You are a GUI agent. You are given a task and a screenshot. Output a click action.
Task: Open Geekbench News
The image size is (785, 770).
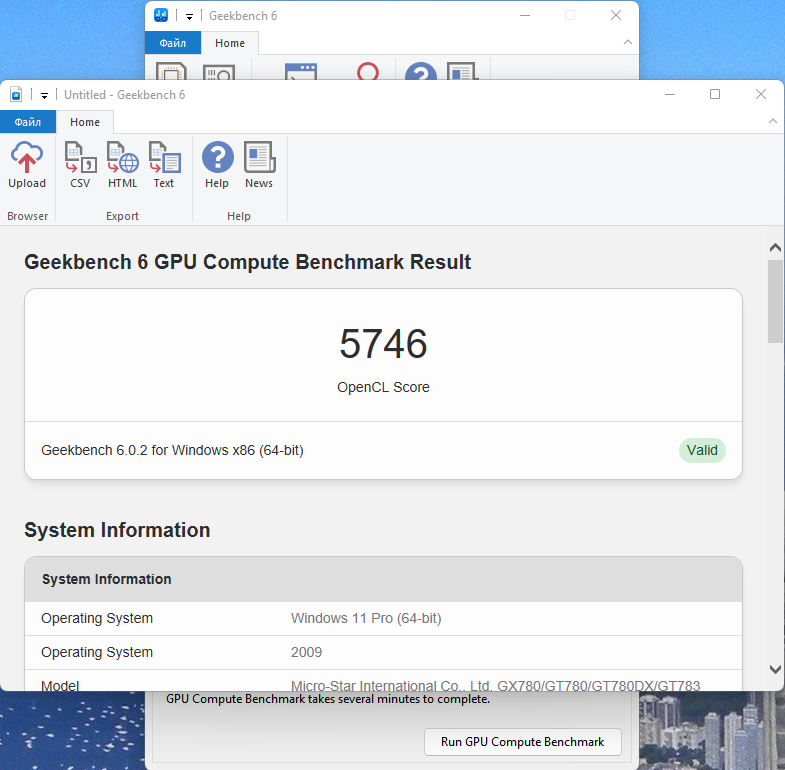259,165
